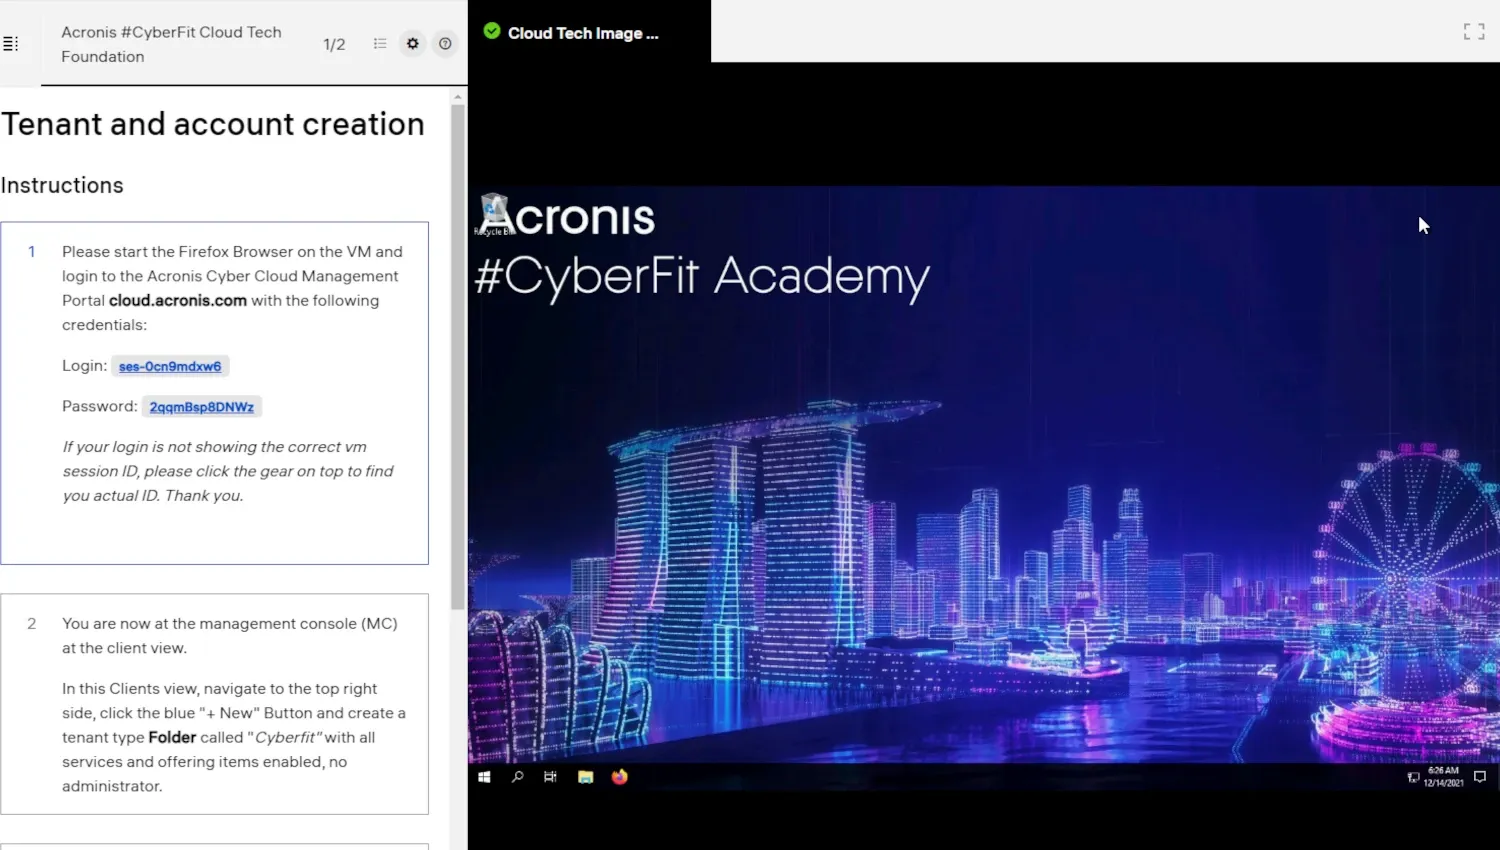The width and height of the screenshot is (1500, 850).
Task: Click the bold "cloud.acronis.com" text
Action: (178, 300)
